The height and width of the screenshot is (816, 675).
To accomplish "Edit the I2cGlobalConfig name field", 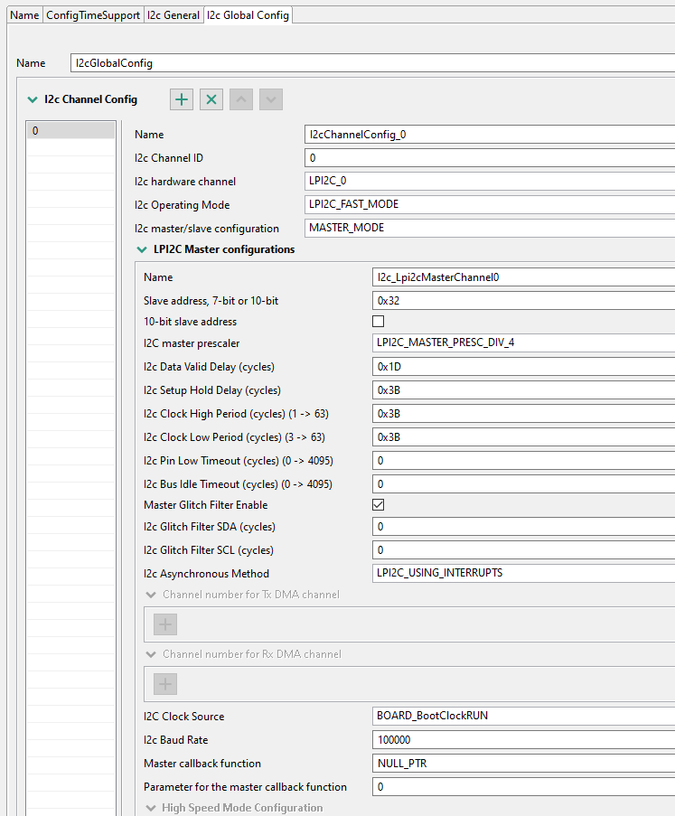I will click(x=372, y=63).
